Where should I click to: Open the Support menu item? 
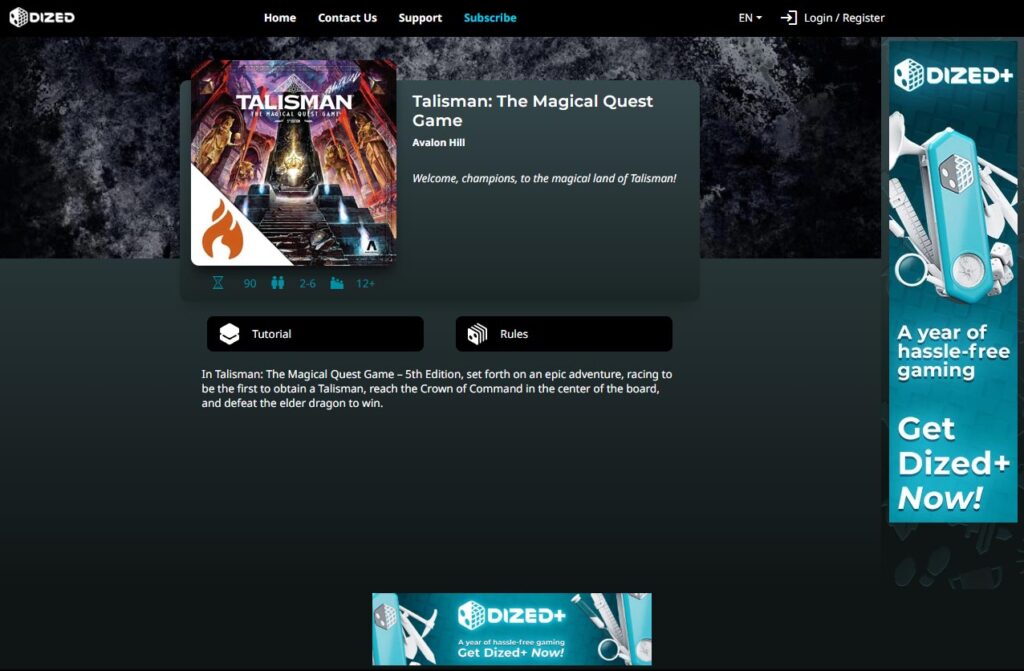(420, 18)
